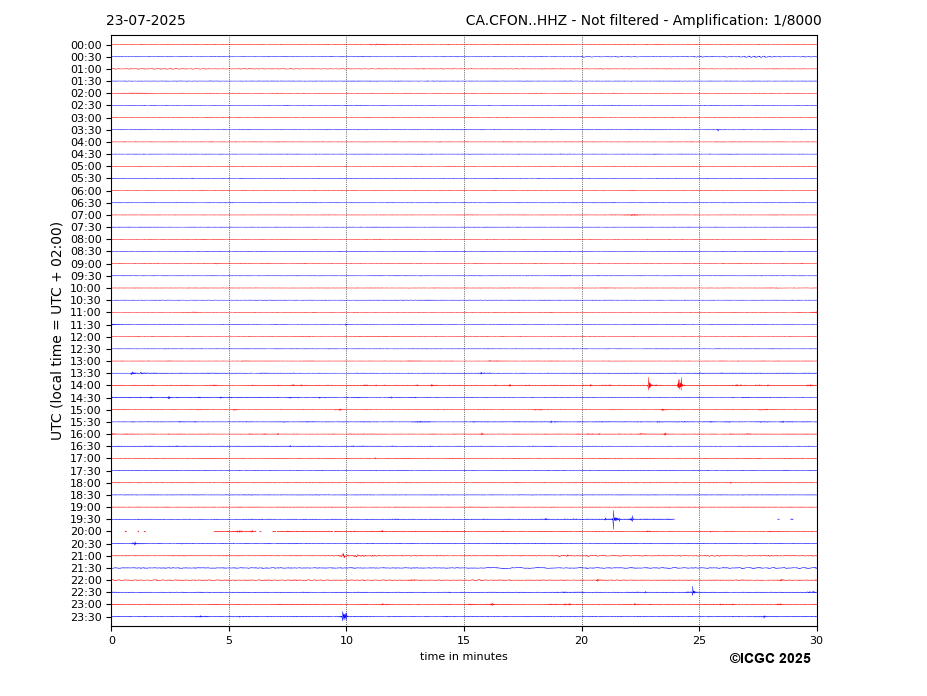Select the 20:30 row label
Image resolution: width=927 pixels, height=696 pixels.
pyautogui.click(x=86, y=545)
